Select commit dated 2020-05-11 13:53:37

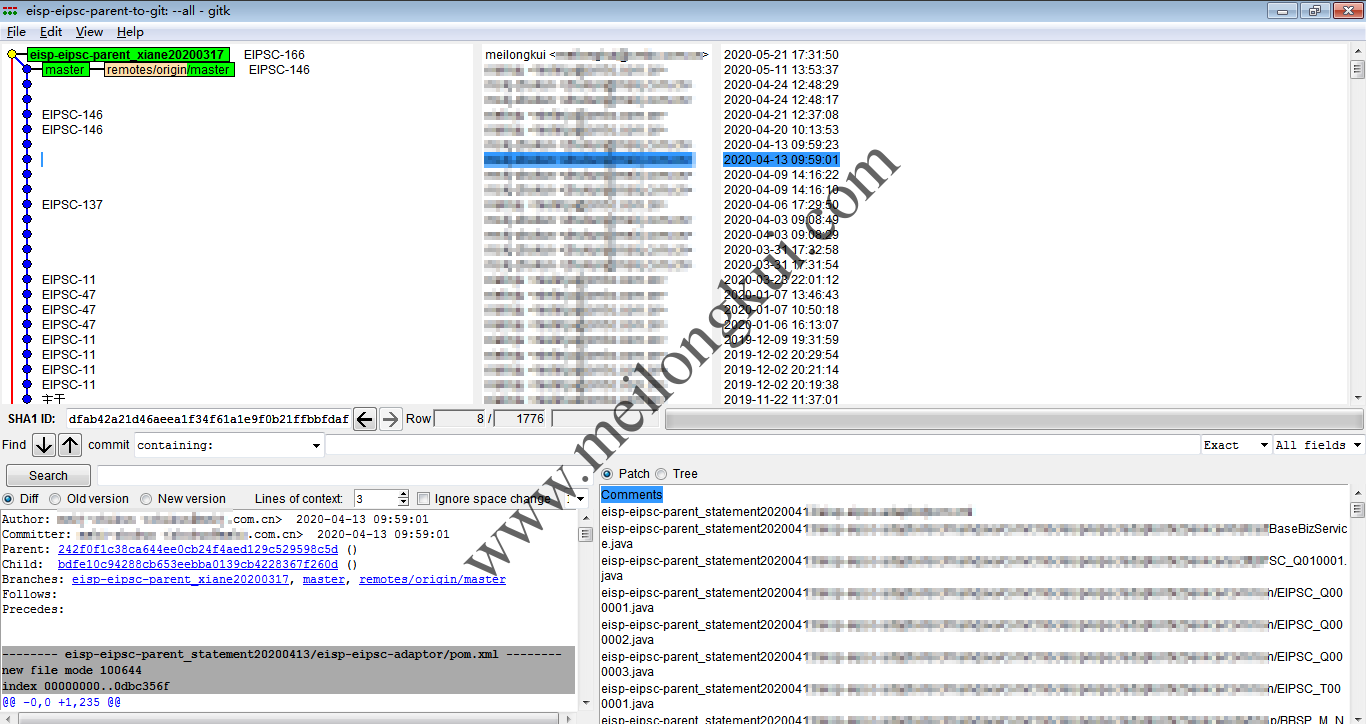[x=781, y=70]
